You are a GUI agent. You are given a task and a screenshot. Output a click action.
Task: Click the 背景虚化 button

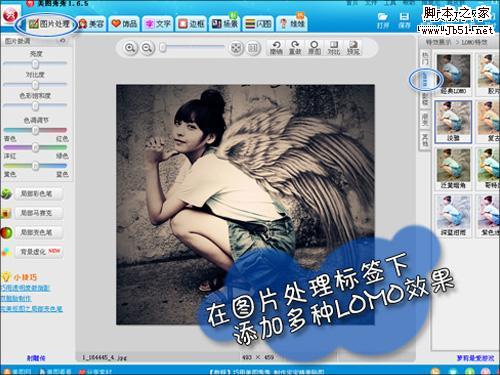pyautogui.click(x=38, y=252)
